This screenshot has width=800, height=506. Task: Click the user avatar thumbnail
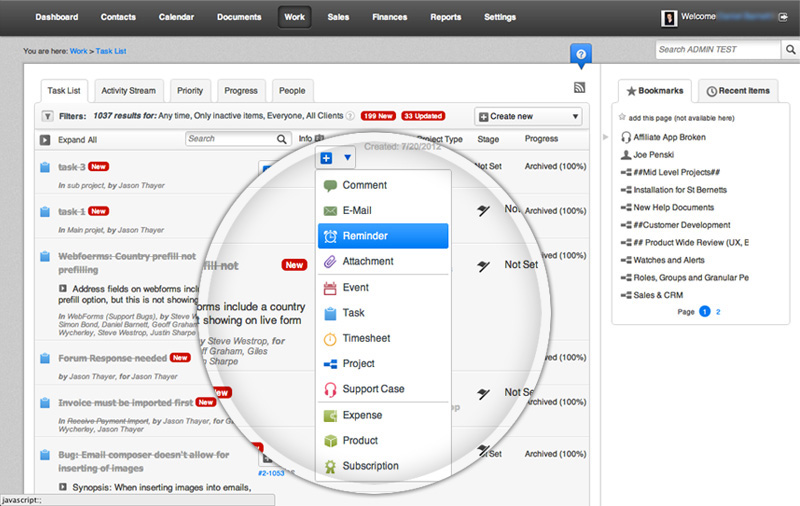pyautogui.click(x=668, y=18)
